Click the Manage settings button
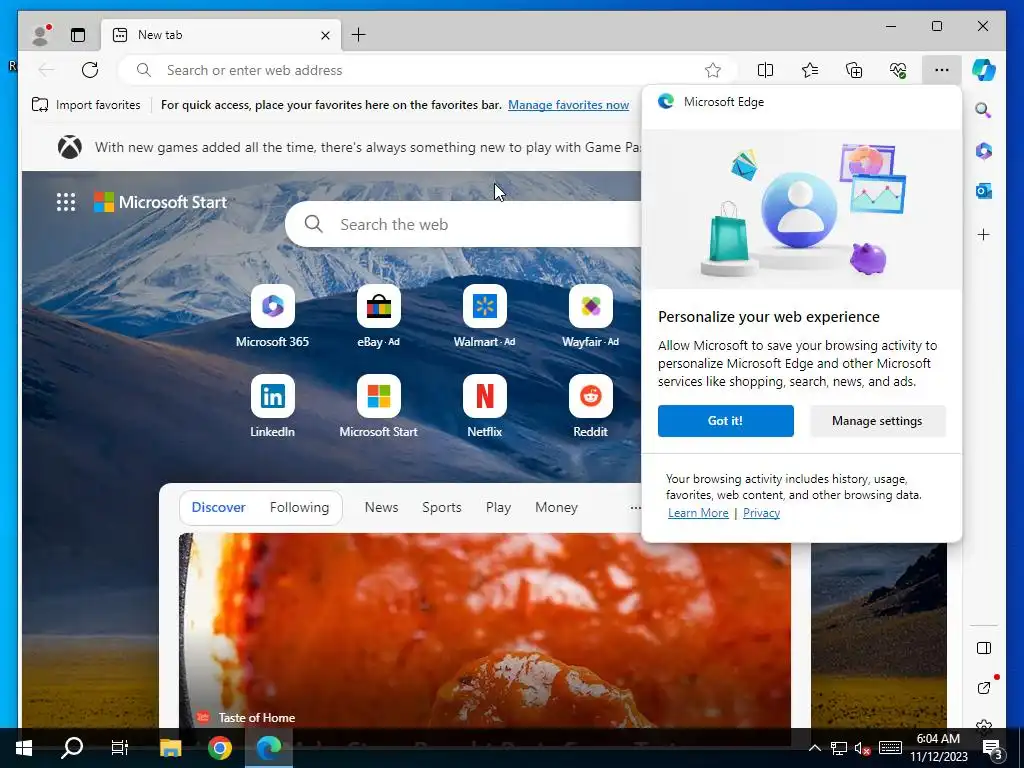This screenshot has height=768, width=1024. pyautogui.click(x=877, y=421)
